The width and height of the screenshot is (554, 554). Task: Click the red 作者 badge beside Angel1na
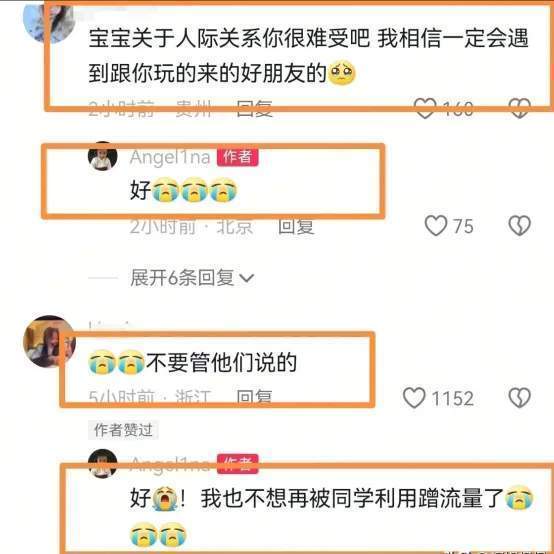coord(237,157)
